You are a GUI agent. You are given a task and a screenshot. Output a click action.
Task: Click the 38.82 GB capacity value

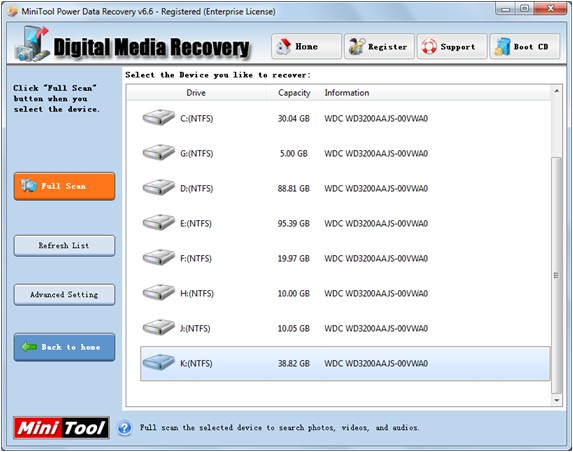tap(294, 364)
